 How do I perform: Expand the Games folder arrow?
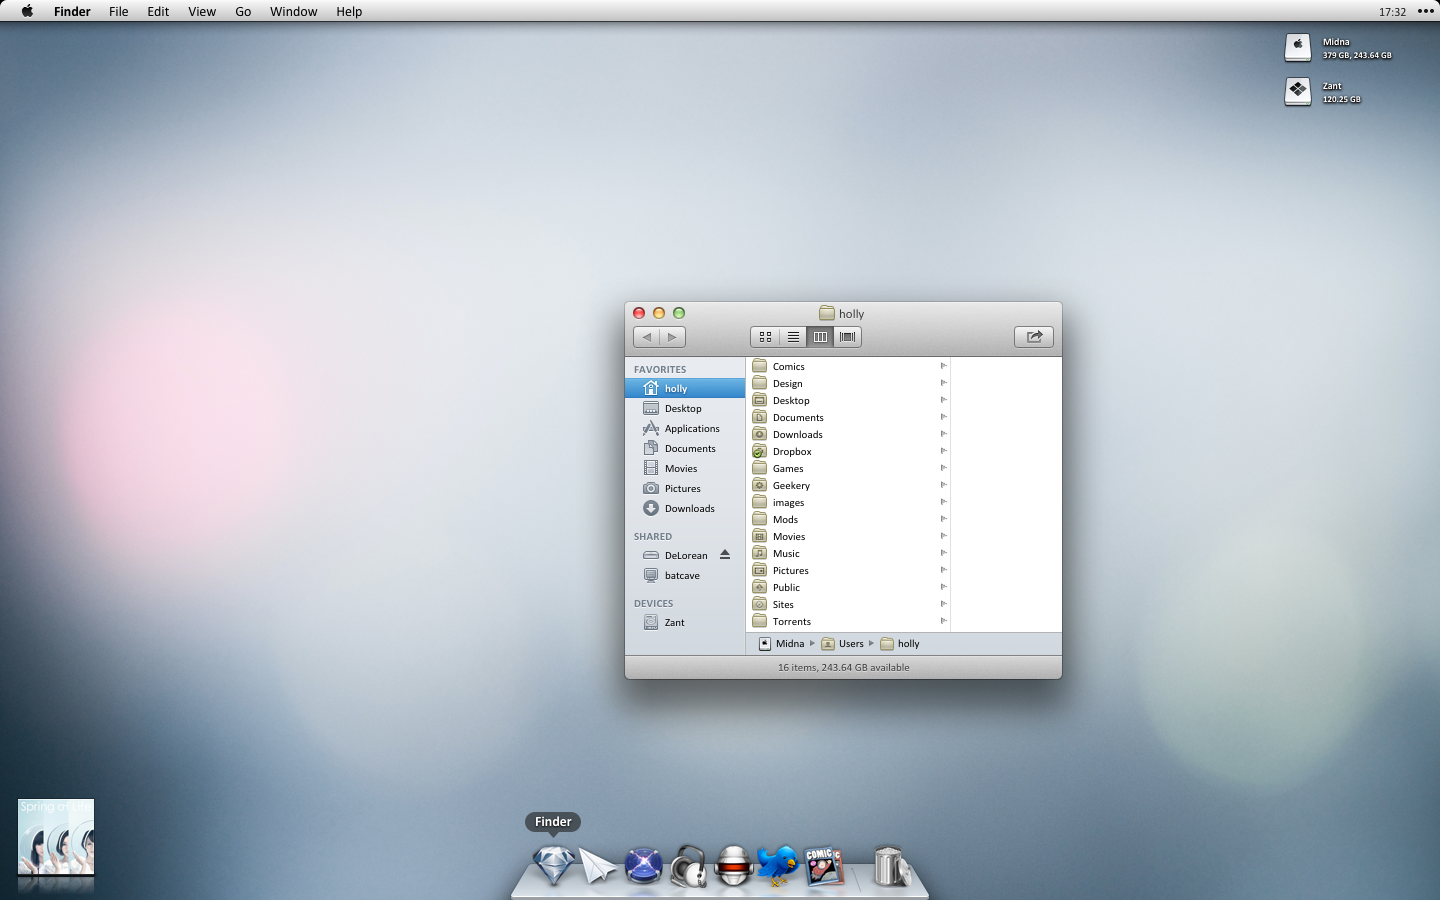tap(943, 468)
